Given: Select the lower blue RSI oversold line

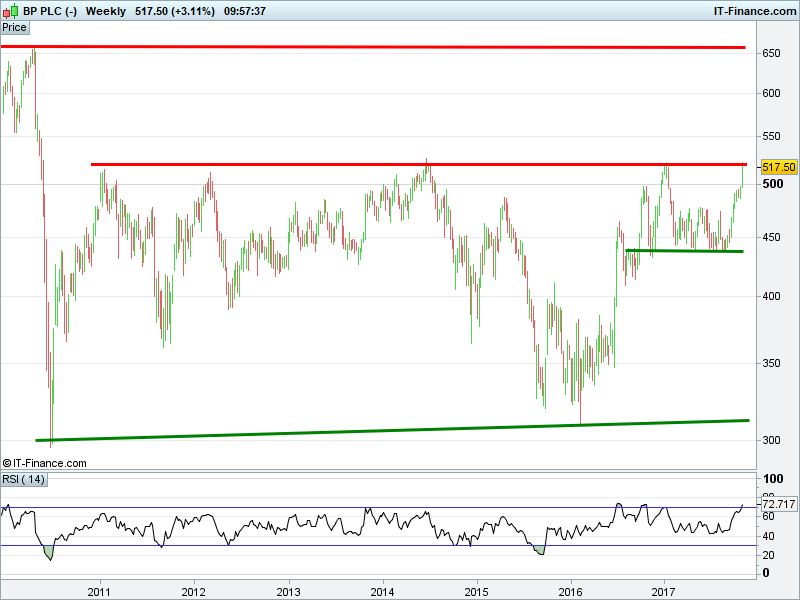Looking at the screenshot, I should [379, 545].
